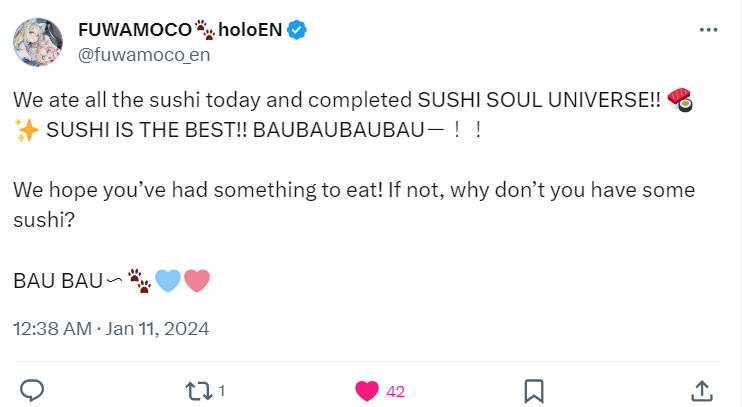Click the repost arrows icon
The width and height of the screenshot is (742, 407).
point(201,390)
